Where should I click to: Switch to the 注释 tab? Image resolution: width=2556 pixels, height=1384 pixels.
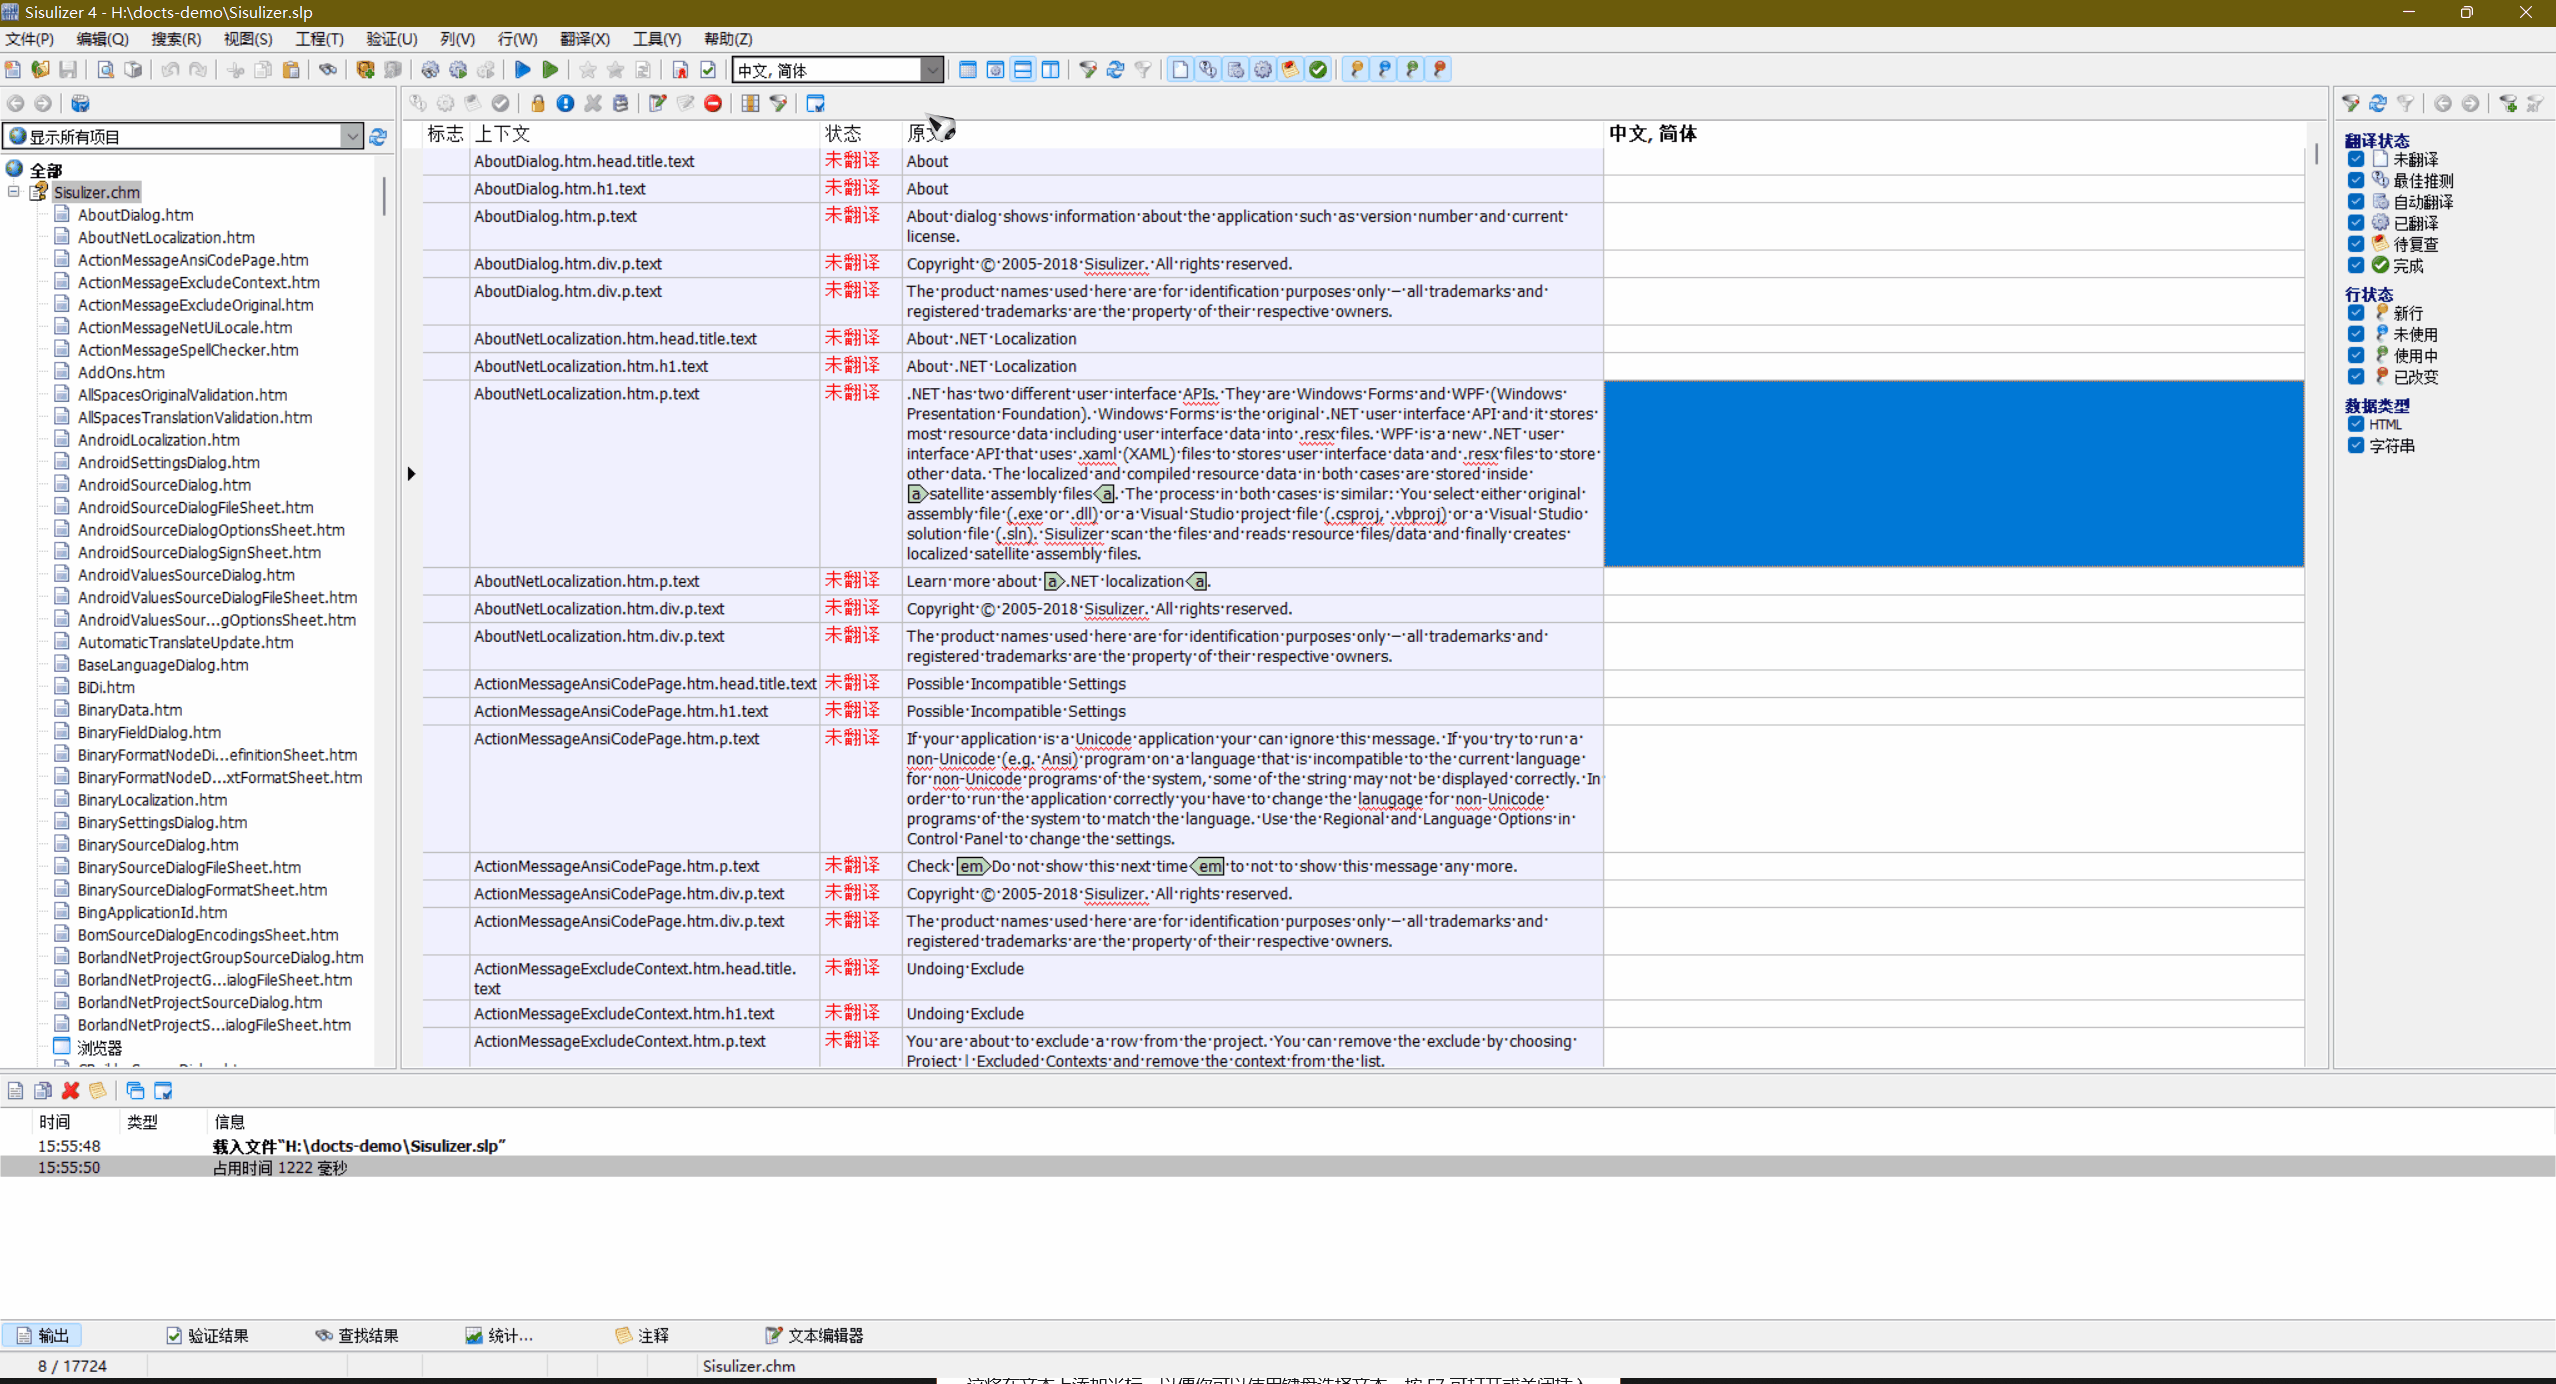(642, 1335)
